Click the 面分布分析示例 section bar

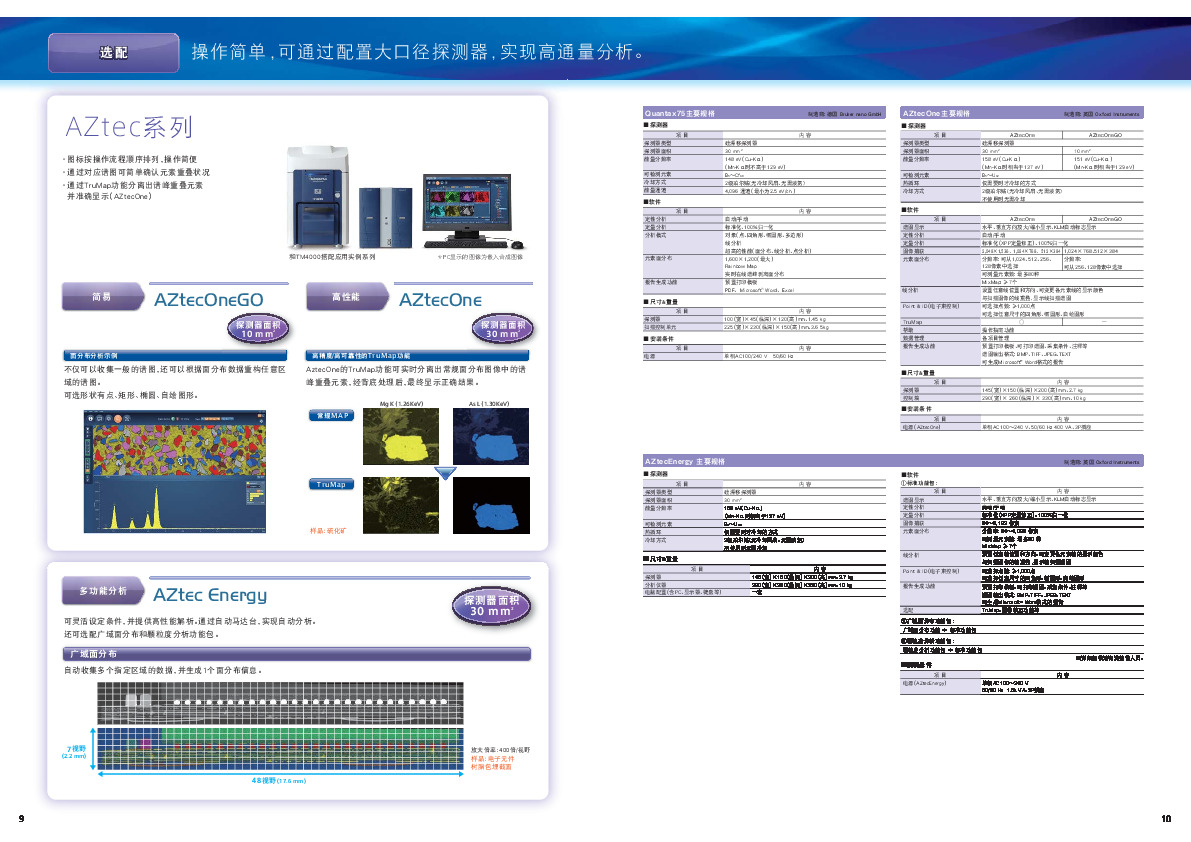[175, 355]
